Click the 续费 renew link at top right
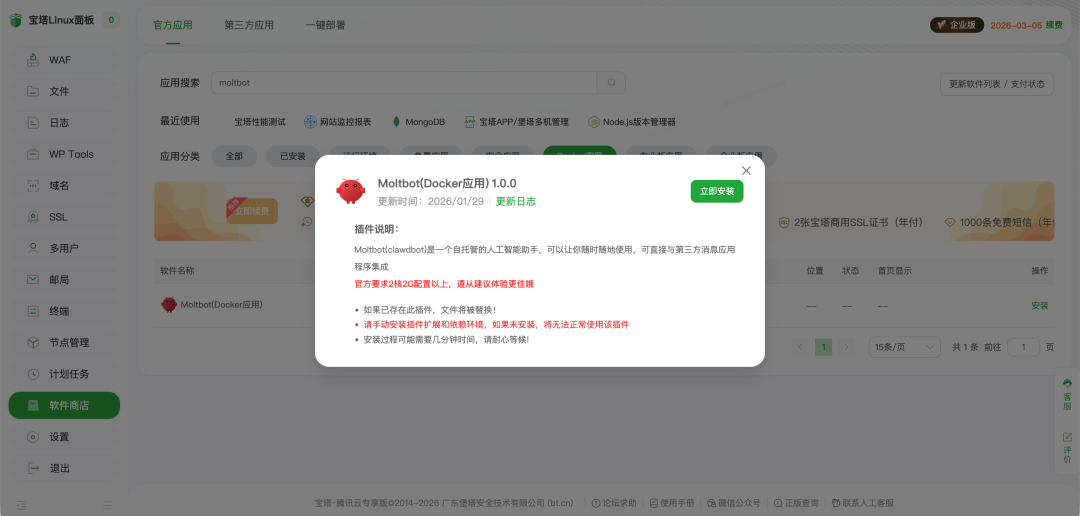This screenshot has width=1080, height=516. pos(1054,25)
